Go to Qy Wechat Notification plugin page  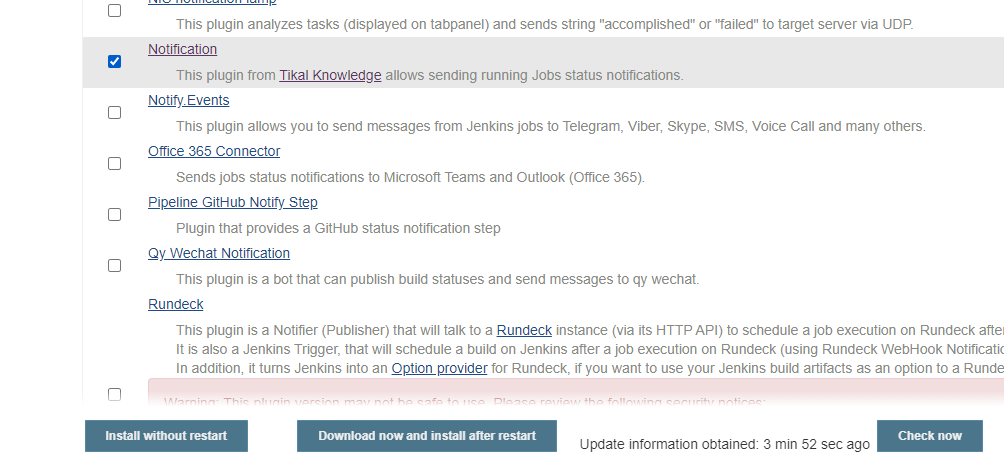tap(219, 253)
